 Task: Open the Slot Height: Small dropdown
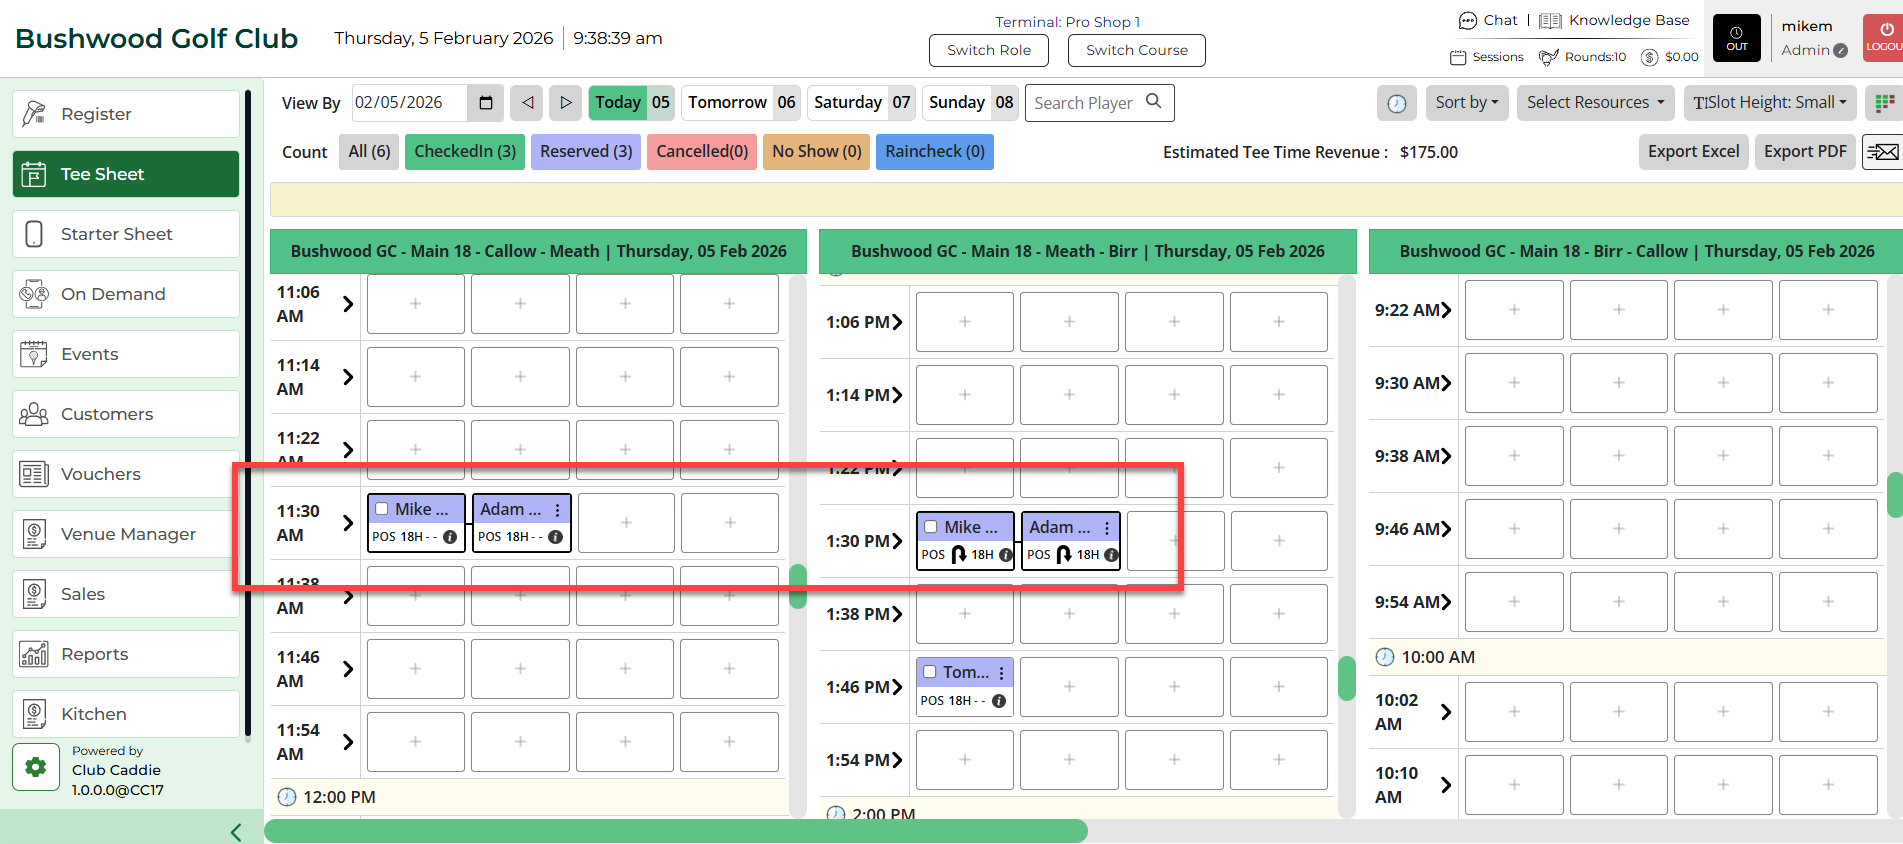(x=1769, y=102)
